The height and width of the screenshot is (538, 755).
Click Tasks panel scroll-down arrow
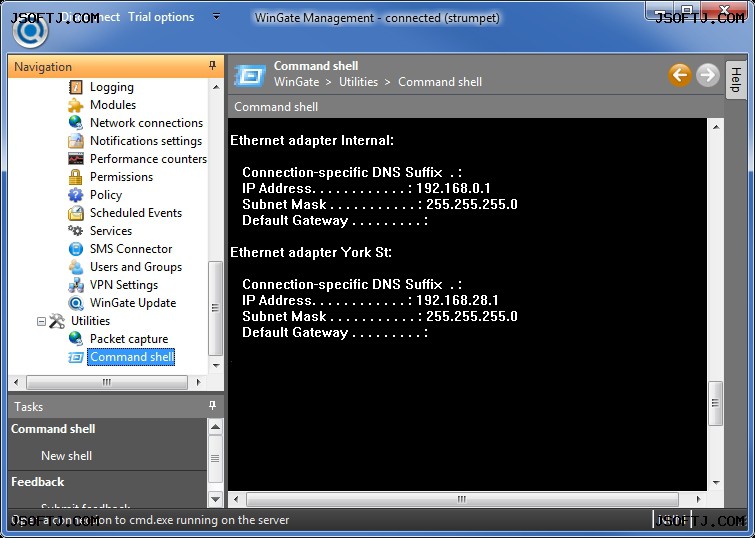point(215,499)
